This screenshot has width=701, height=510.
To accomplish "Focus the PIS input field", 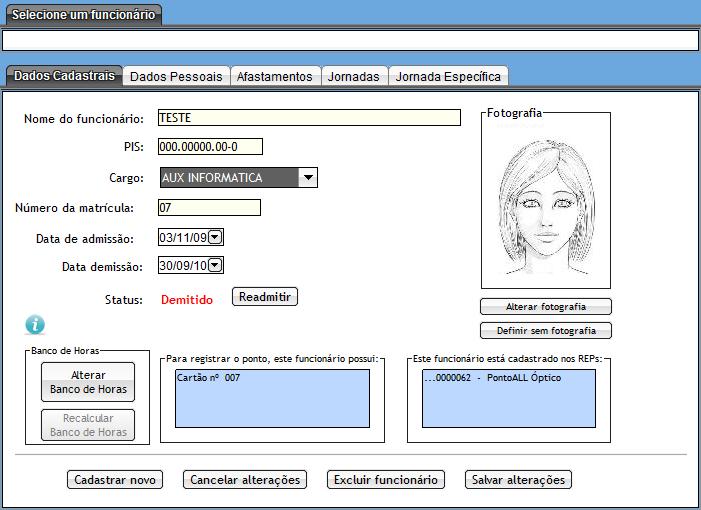I will (x=210, y=147).
